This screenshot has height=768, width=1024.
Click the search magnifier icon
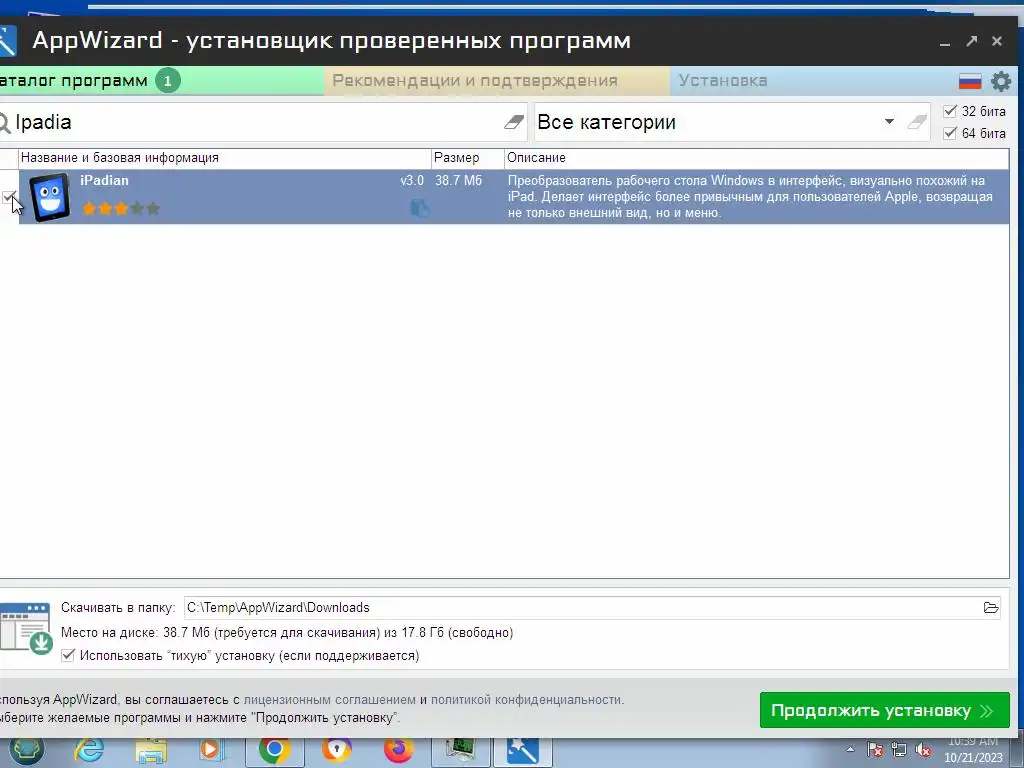[x=5, y=122]
